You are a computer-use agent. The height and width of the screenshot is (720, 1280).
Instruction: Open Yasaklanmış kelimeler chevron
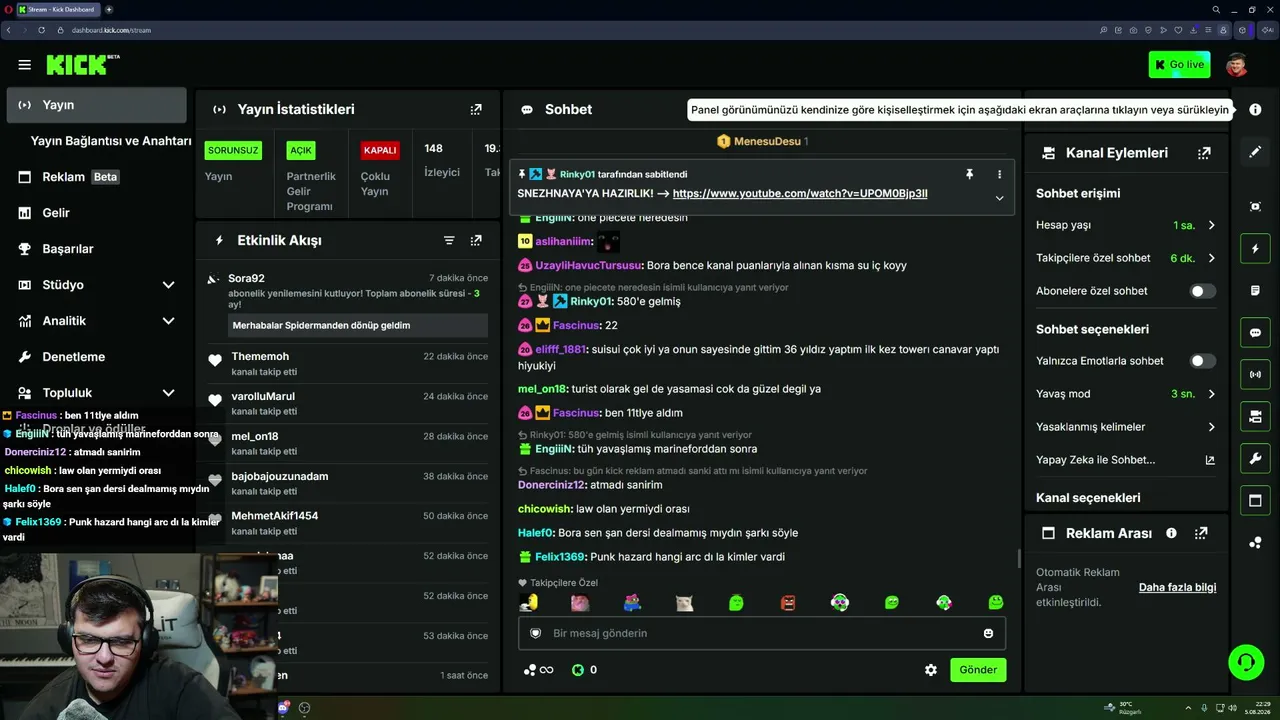click(1211, 427)
